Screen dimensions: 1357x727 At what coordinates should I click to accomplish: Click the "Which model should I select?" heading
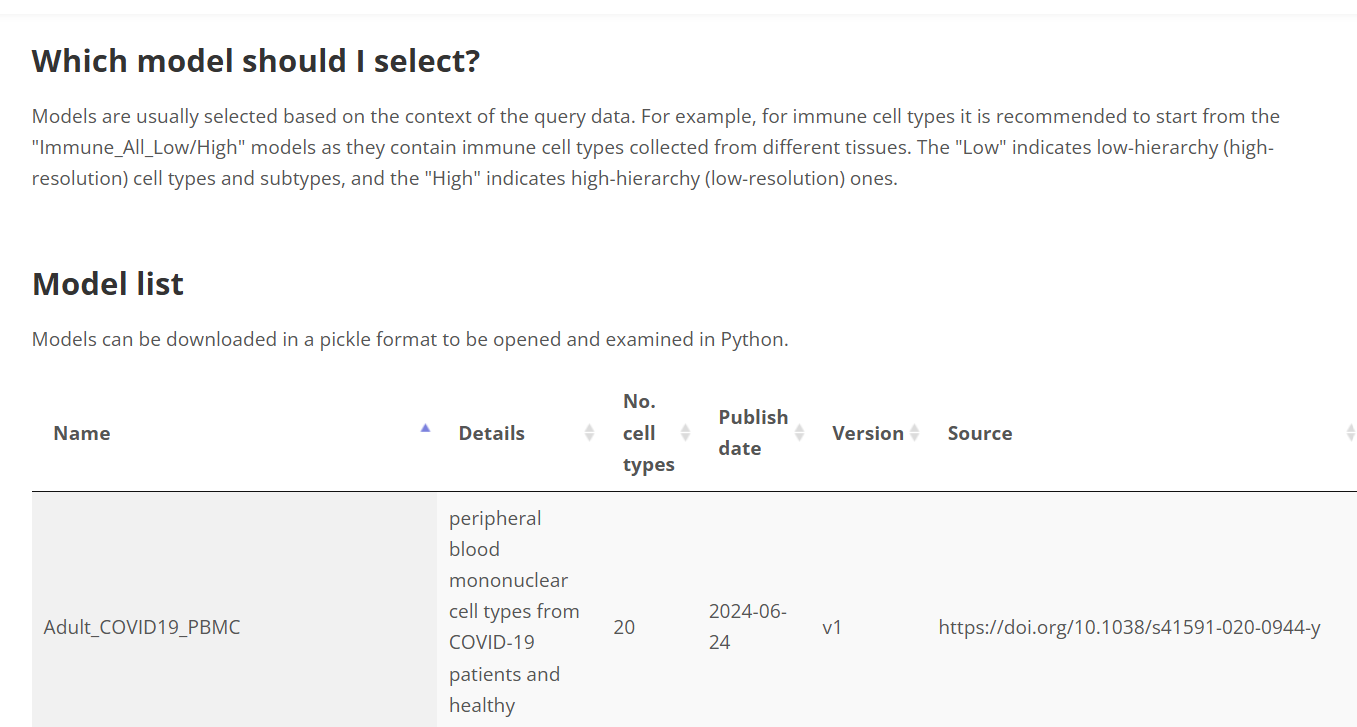point(256,61)
